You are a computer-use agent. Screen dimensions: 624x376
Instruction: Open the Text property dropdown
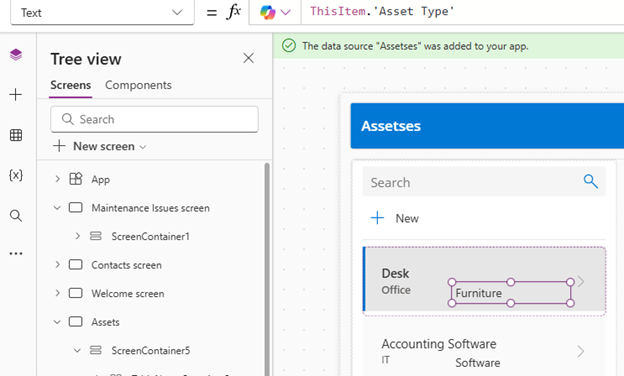click(x=102, y=13)
